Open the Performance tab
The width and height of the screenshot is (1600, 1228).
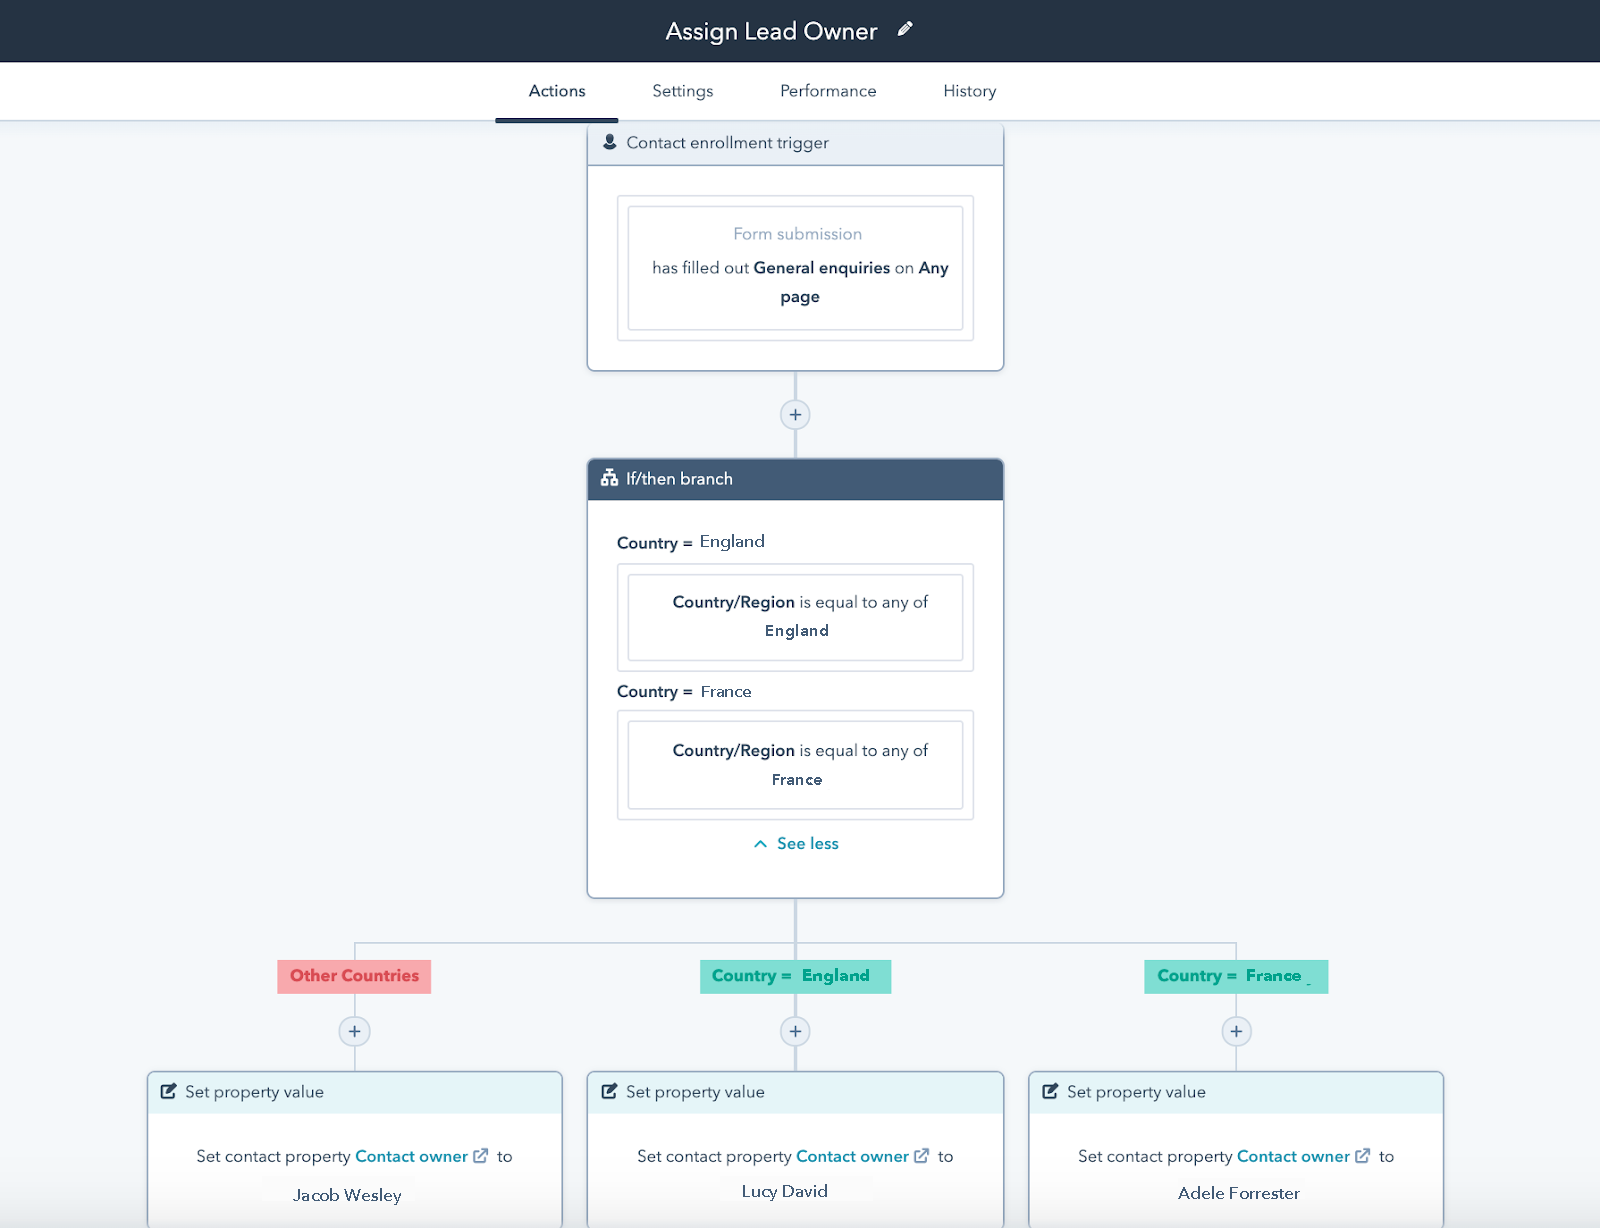827,90
